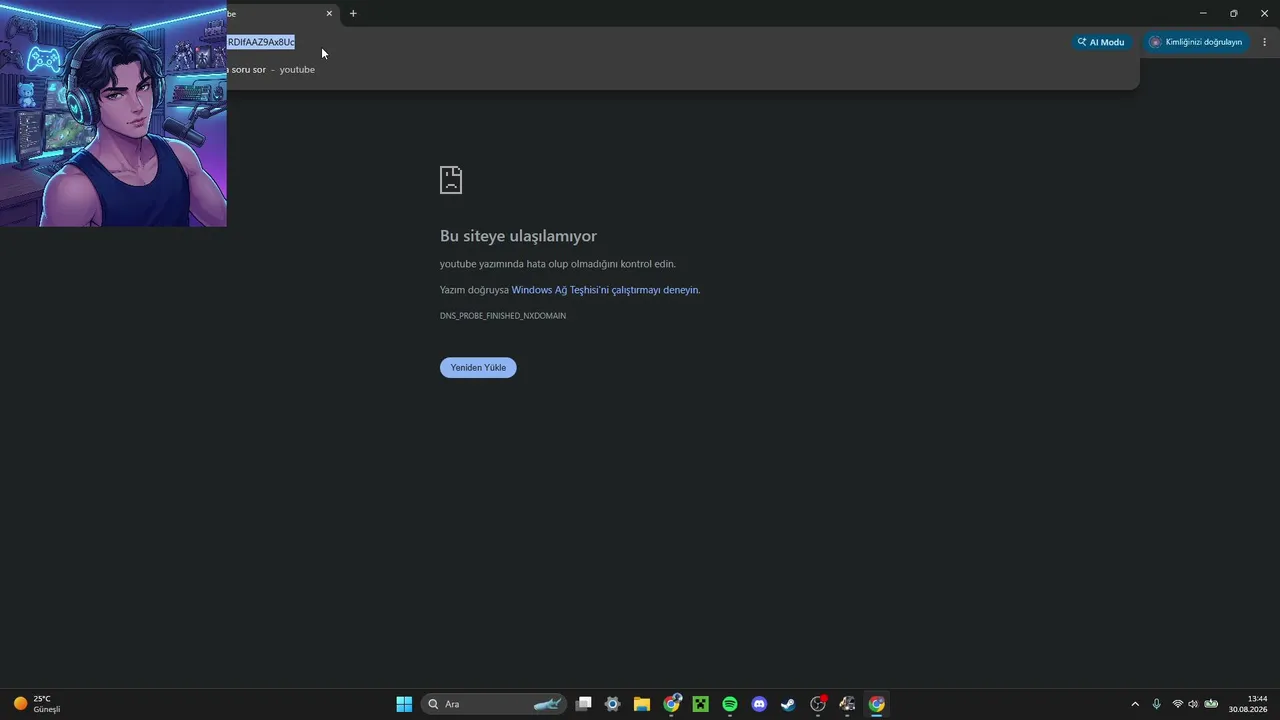Open the clock showing 13:44
This screenshot has height=720, width=1280.
(x=1248, y=704)
